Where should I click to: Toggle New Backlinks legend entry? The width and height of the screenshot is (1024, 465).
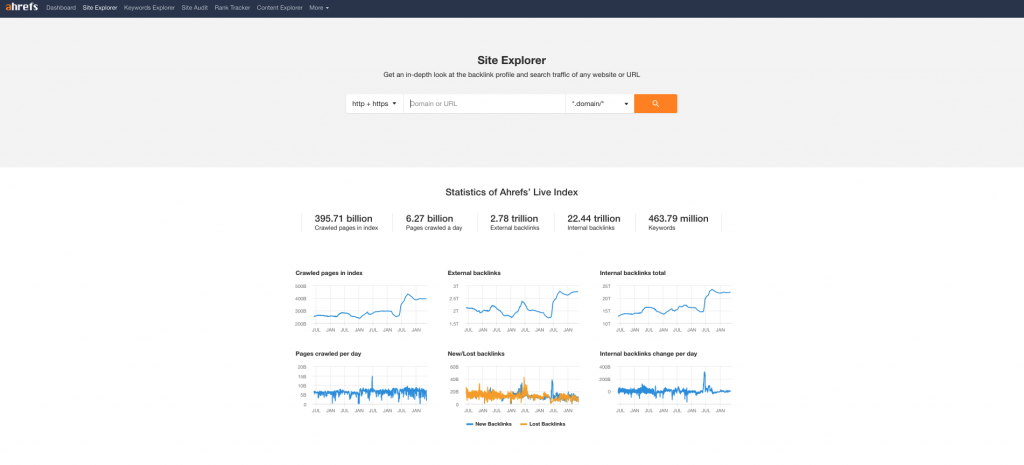488,424
